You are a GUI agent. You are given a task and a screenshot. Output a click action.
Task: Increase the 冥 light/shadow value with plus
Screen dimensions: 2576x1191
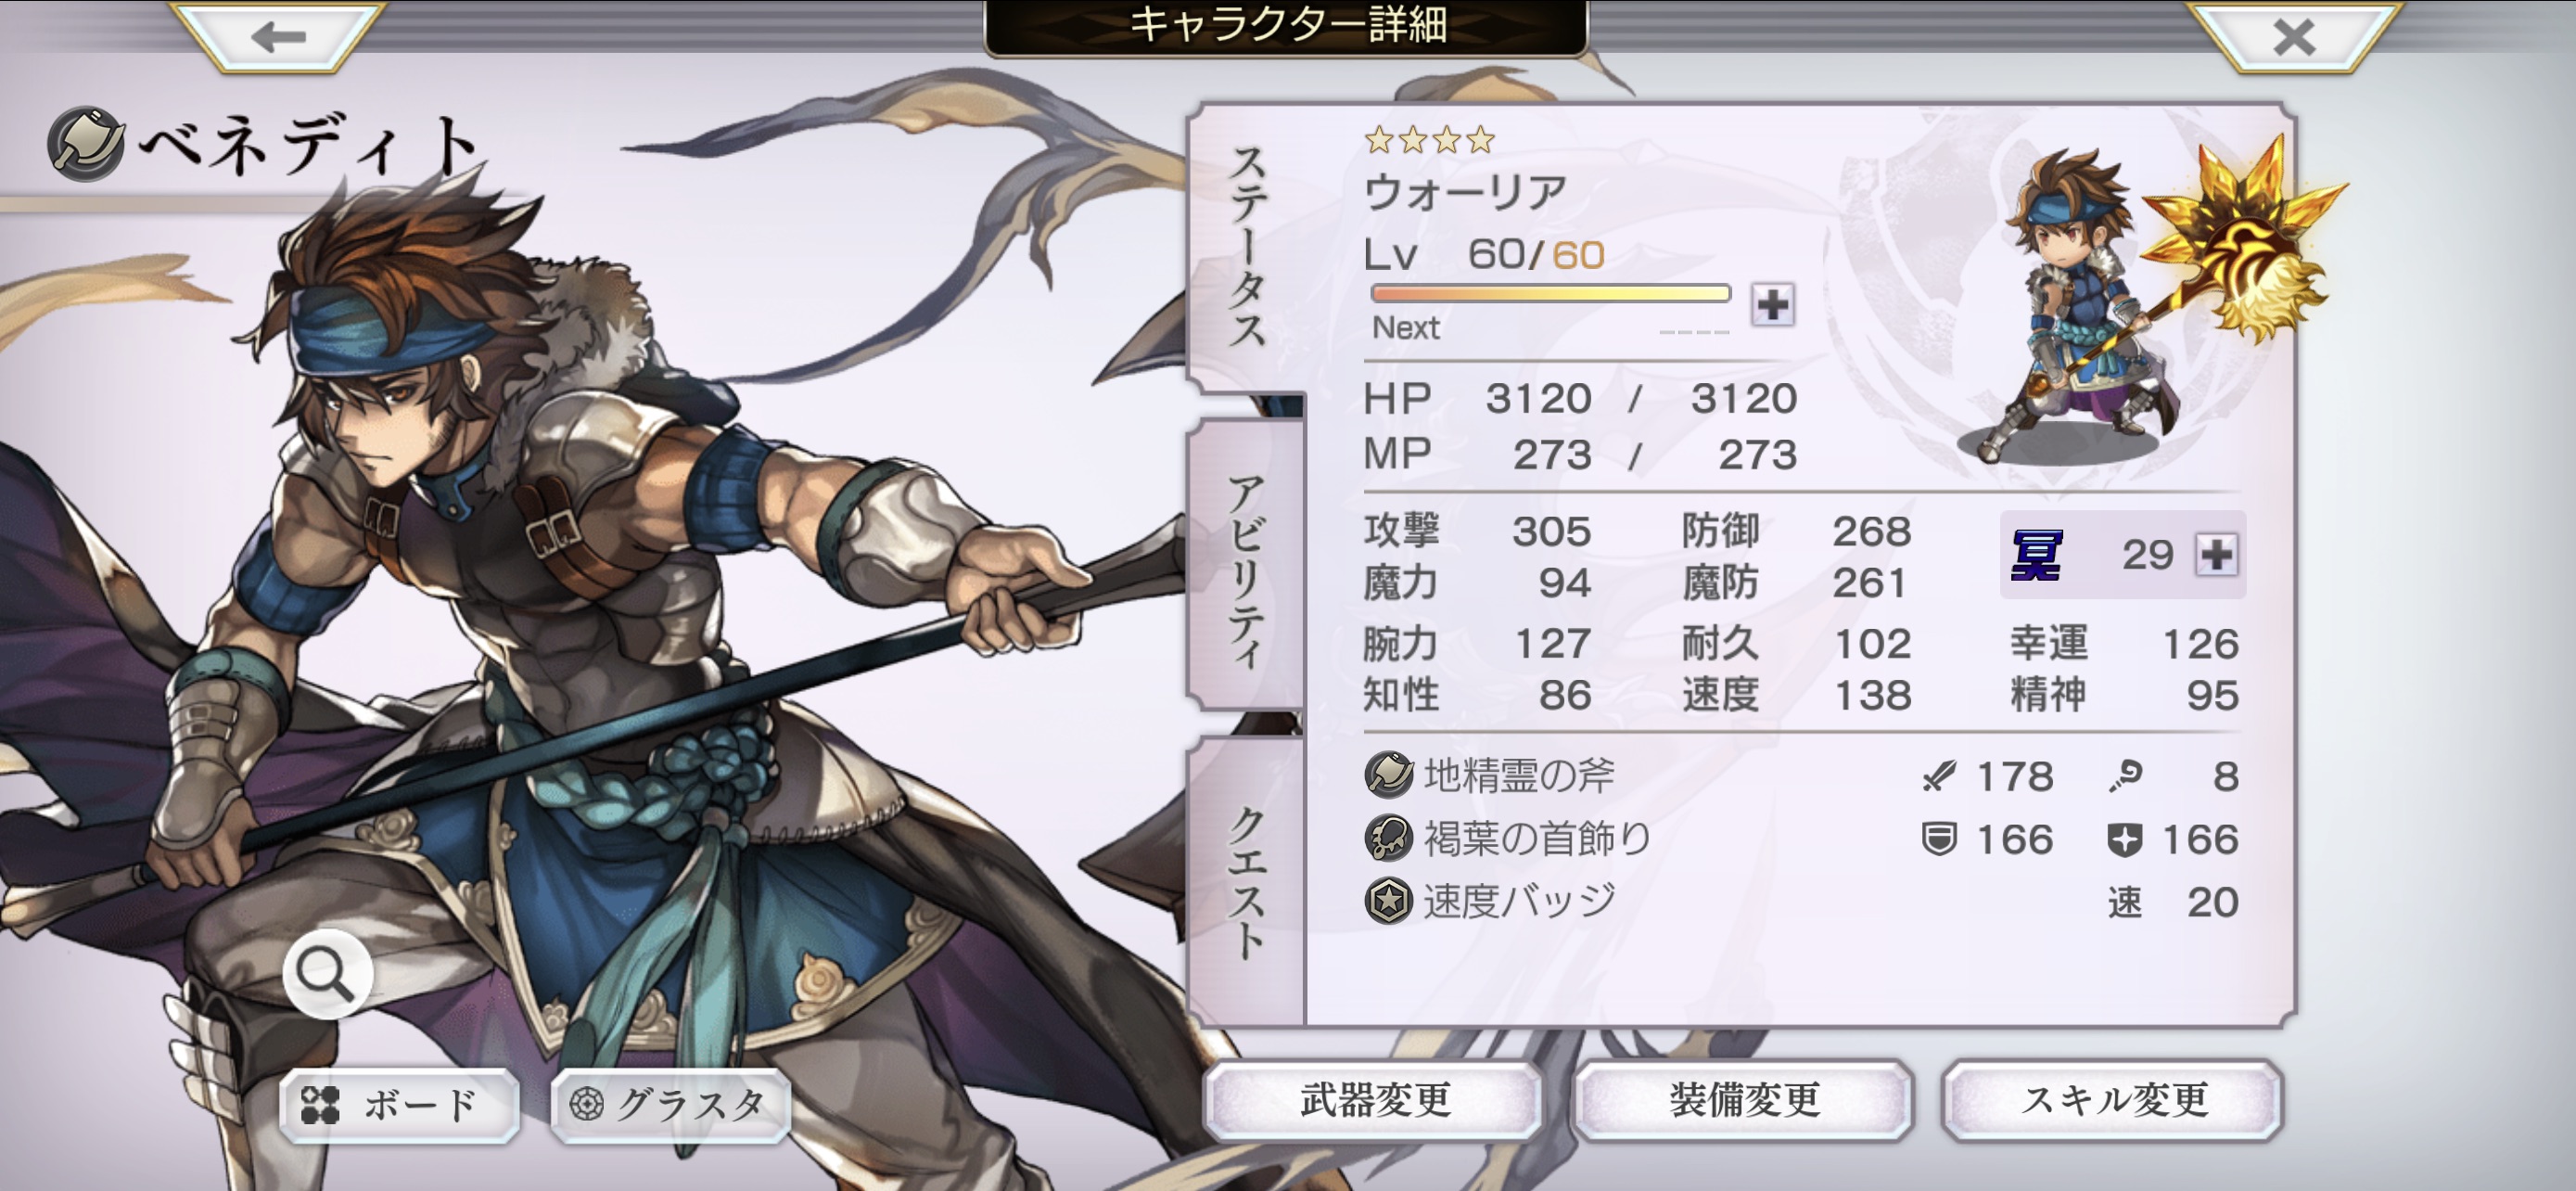click(x=2216, y=554)
